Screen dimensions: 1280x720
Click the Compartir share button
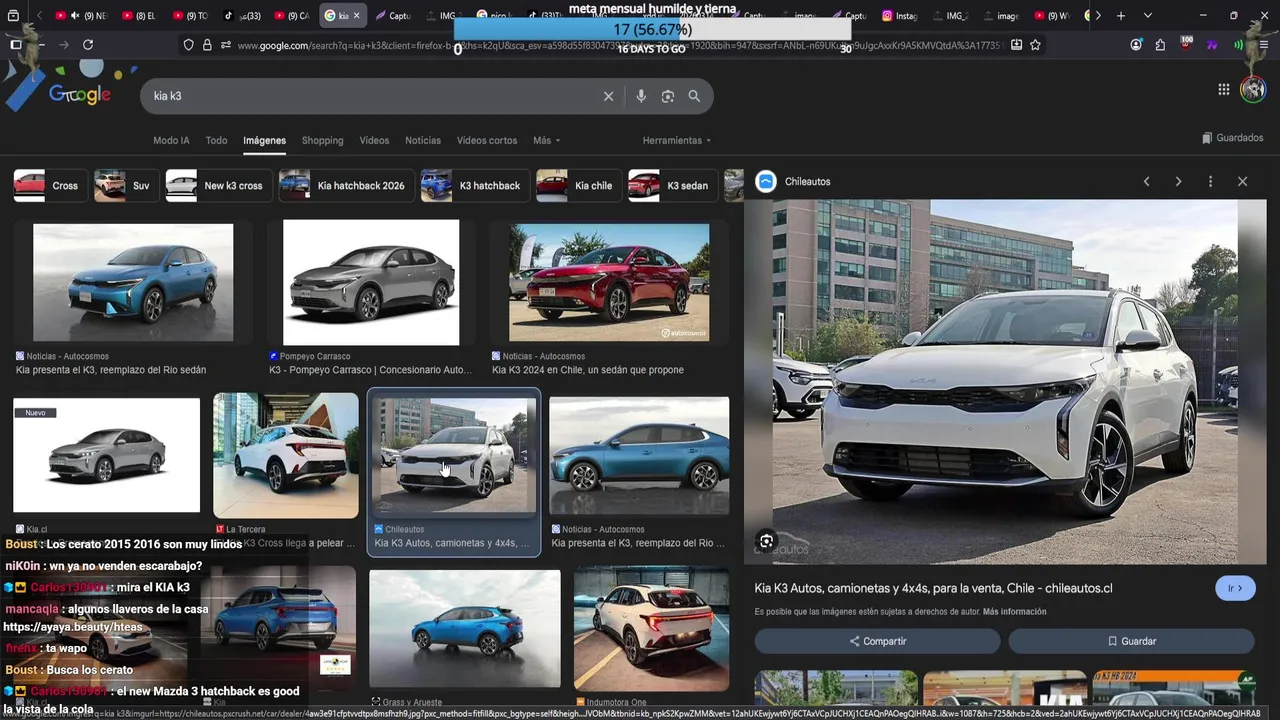[877, 641]
